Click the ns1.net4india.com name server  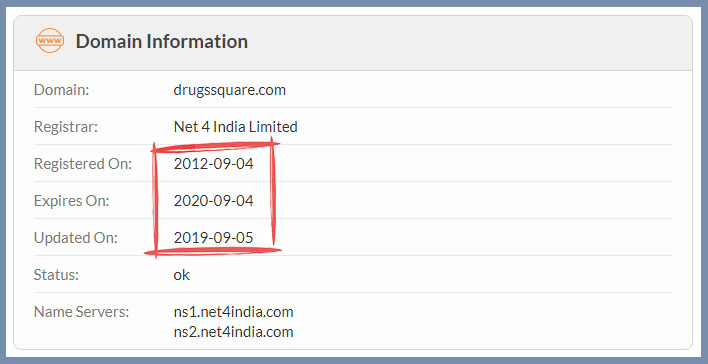[233, 312]
